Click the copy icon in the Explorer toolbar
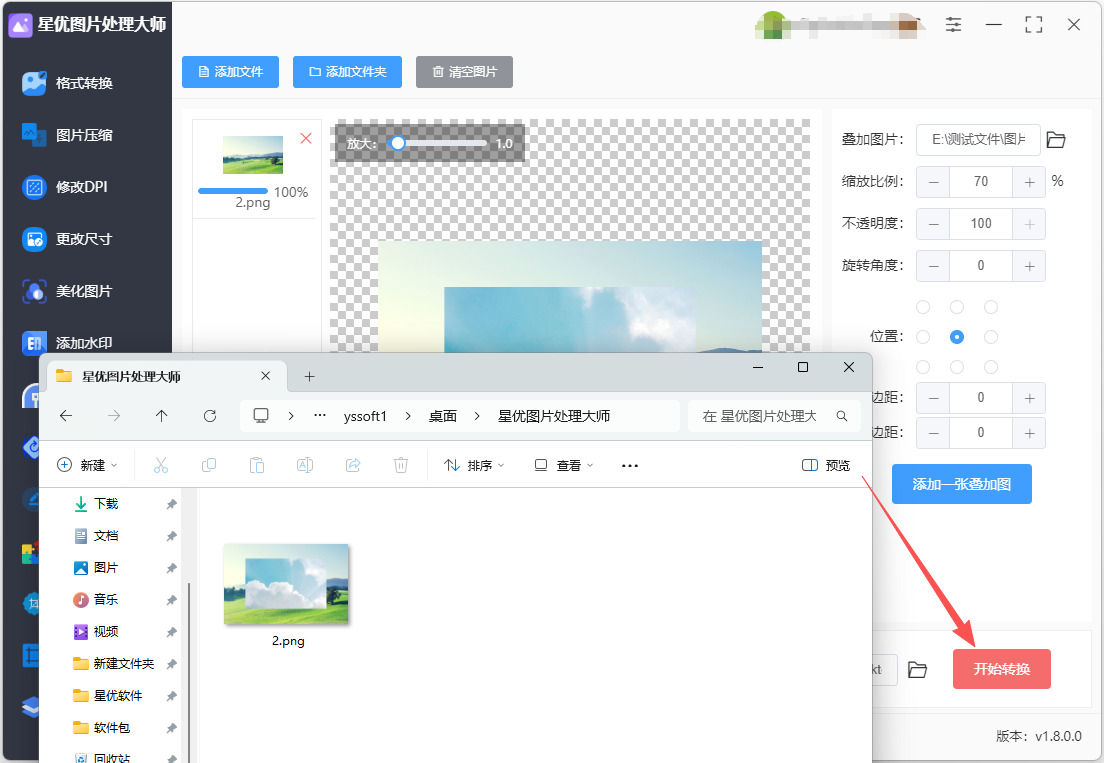Viewport: 1104px width, 763px height. [208, 465]
